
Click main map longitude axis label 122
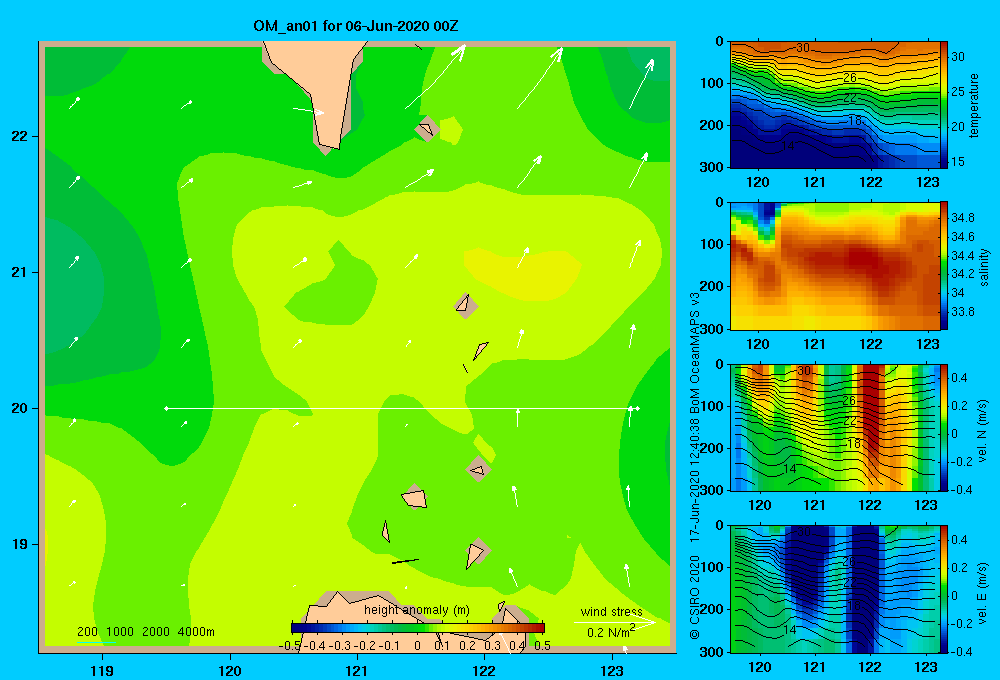484,670
